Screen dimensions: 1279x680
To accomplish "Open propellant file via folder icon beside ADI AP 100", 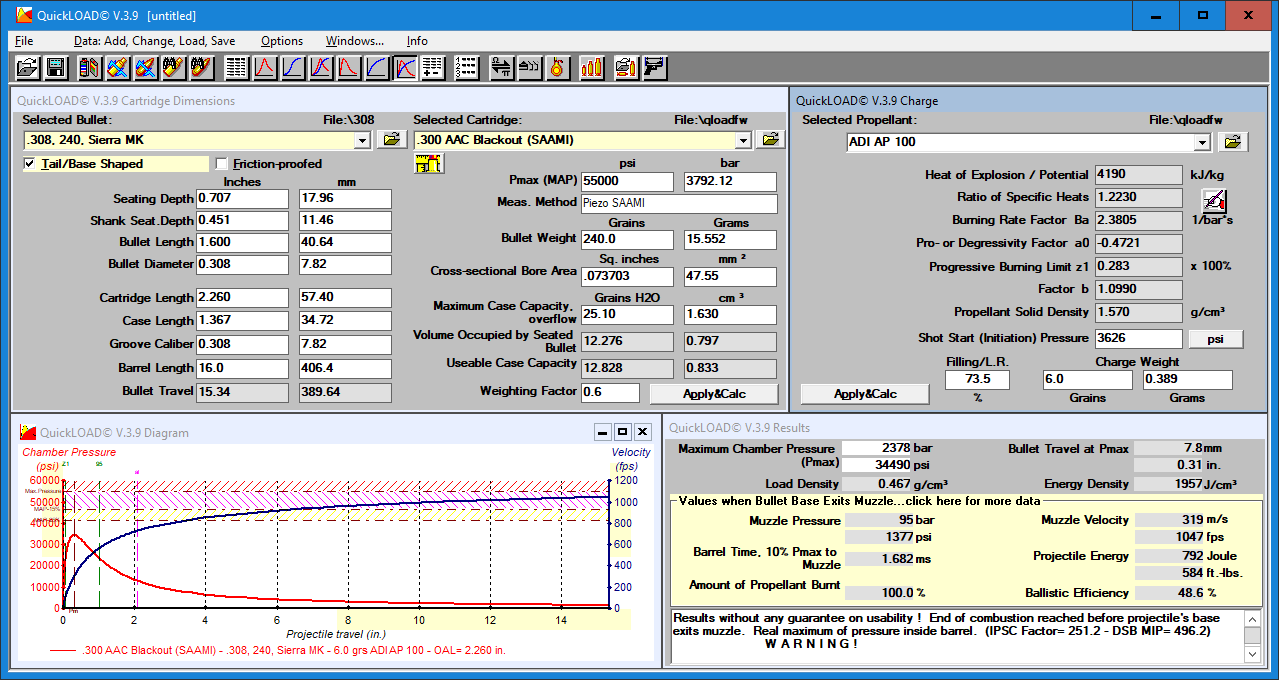I will coord(1233,142).
